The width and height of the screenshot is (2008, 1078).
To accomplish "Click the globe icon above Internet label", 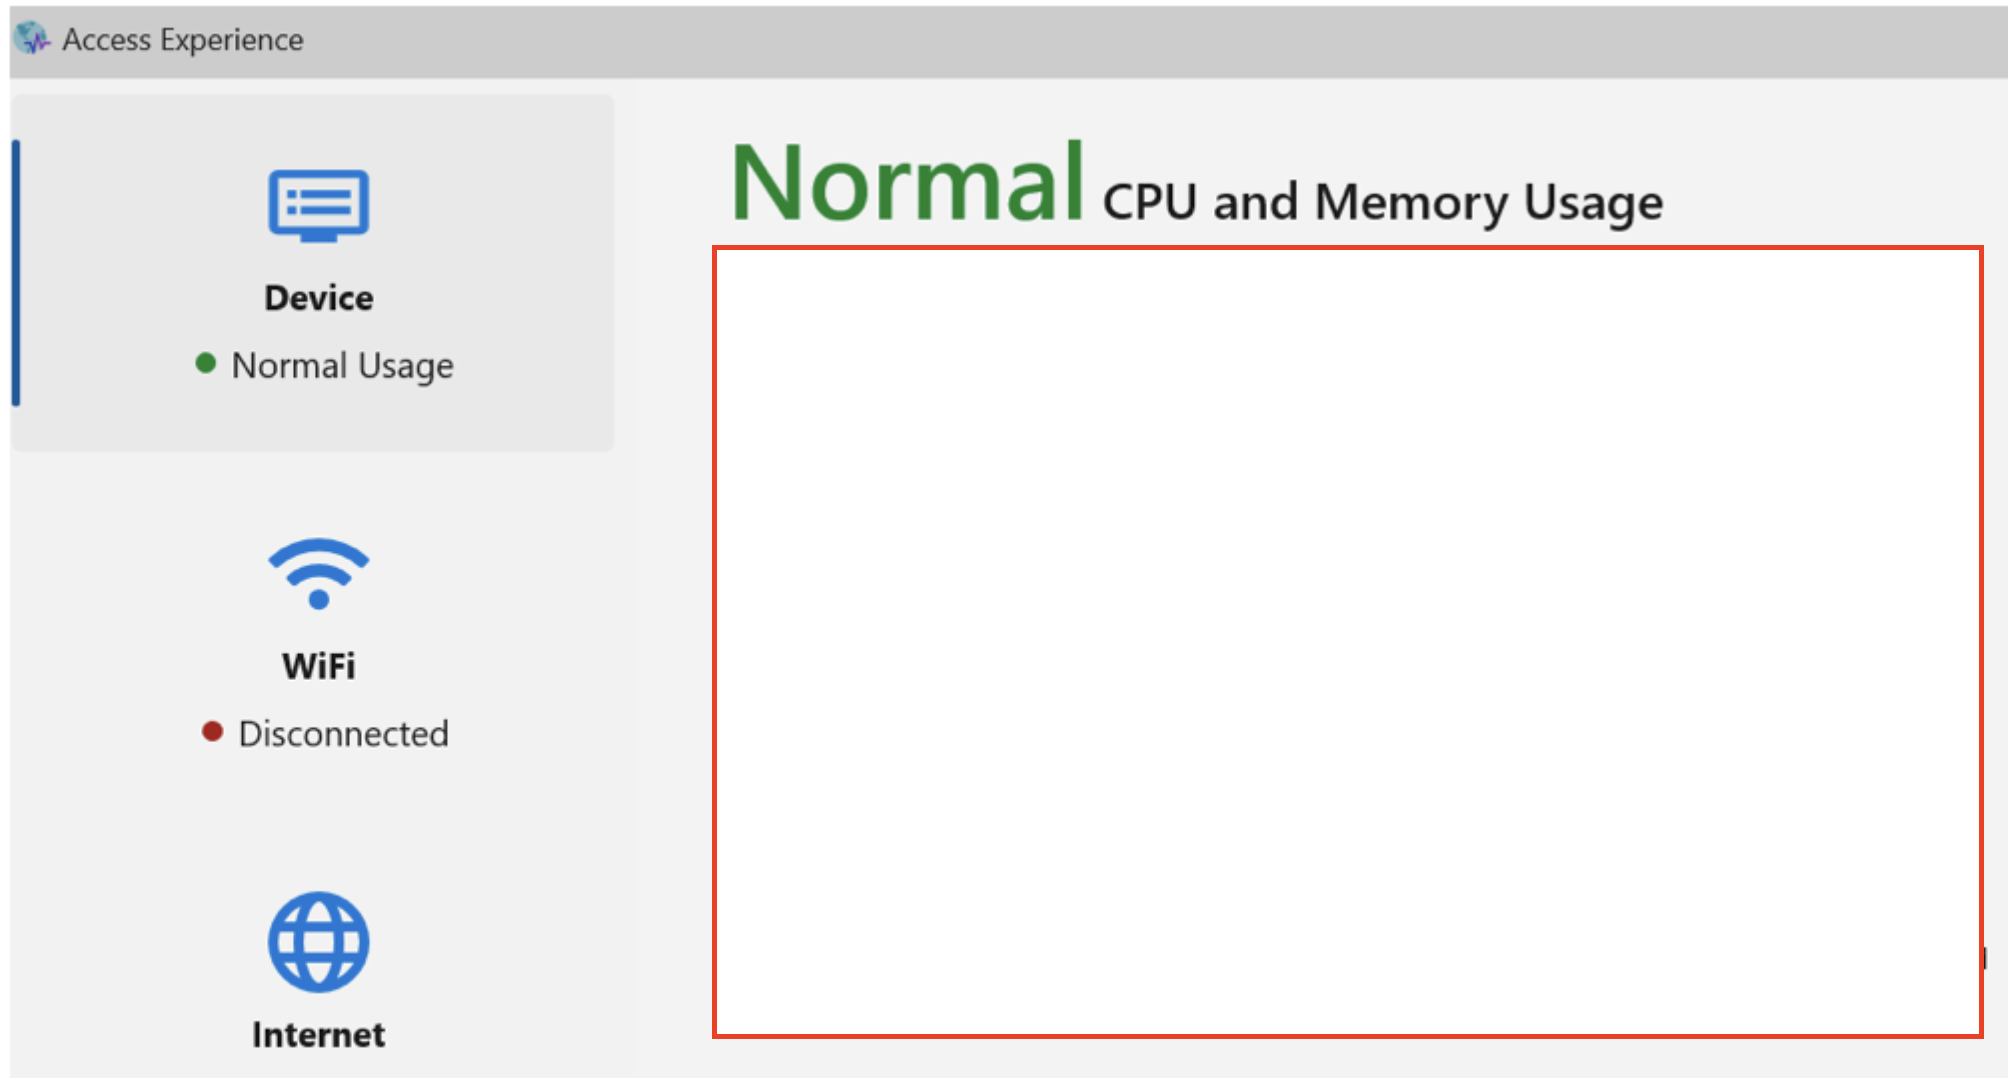I will point(318,941).
